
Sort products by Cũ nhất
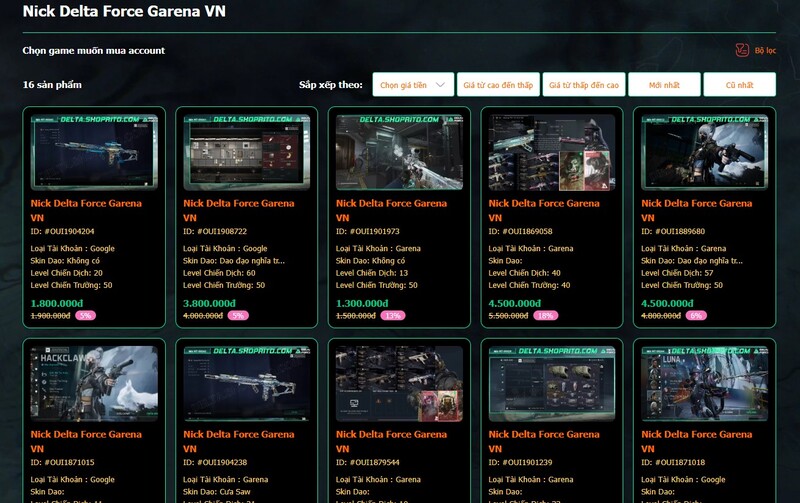(x=739, y=85)
